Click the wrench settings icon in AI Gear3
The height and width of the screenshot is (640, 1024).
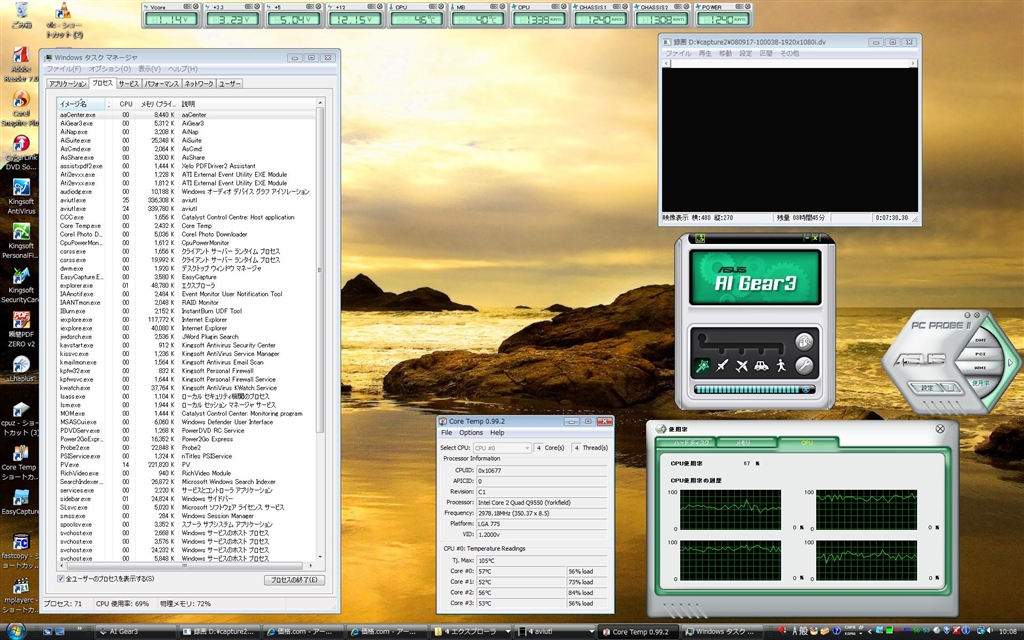pyautogui.click(x=805, y=366)
